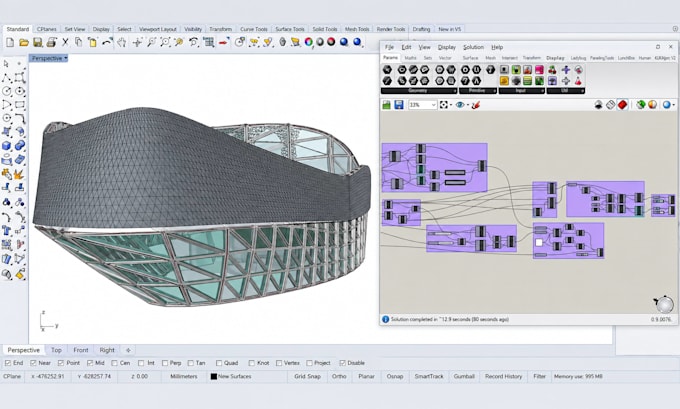The width and height of the screenshot is (680, 409).
Task: Select the Rectangle tool in left sidebar
Action: click(20, 105)
